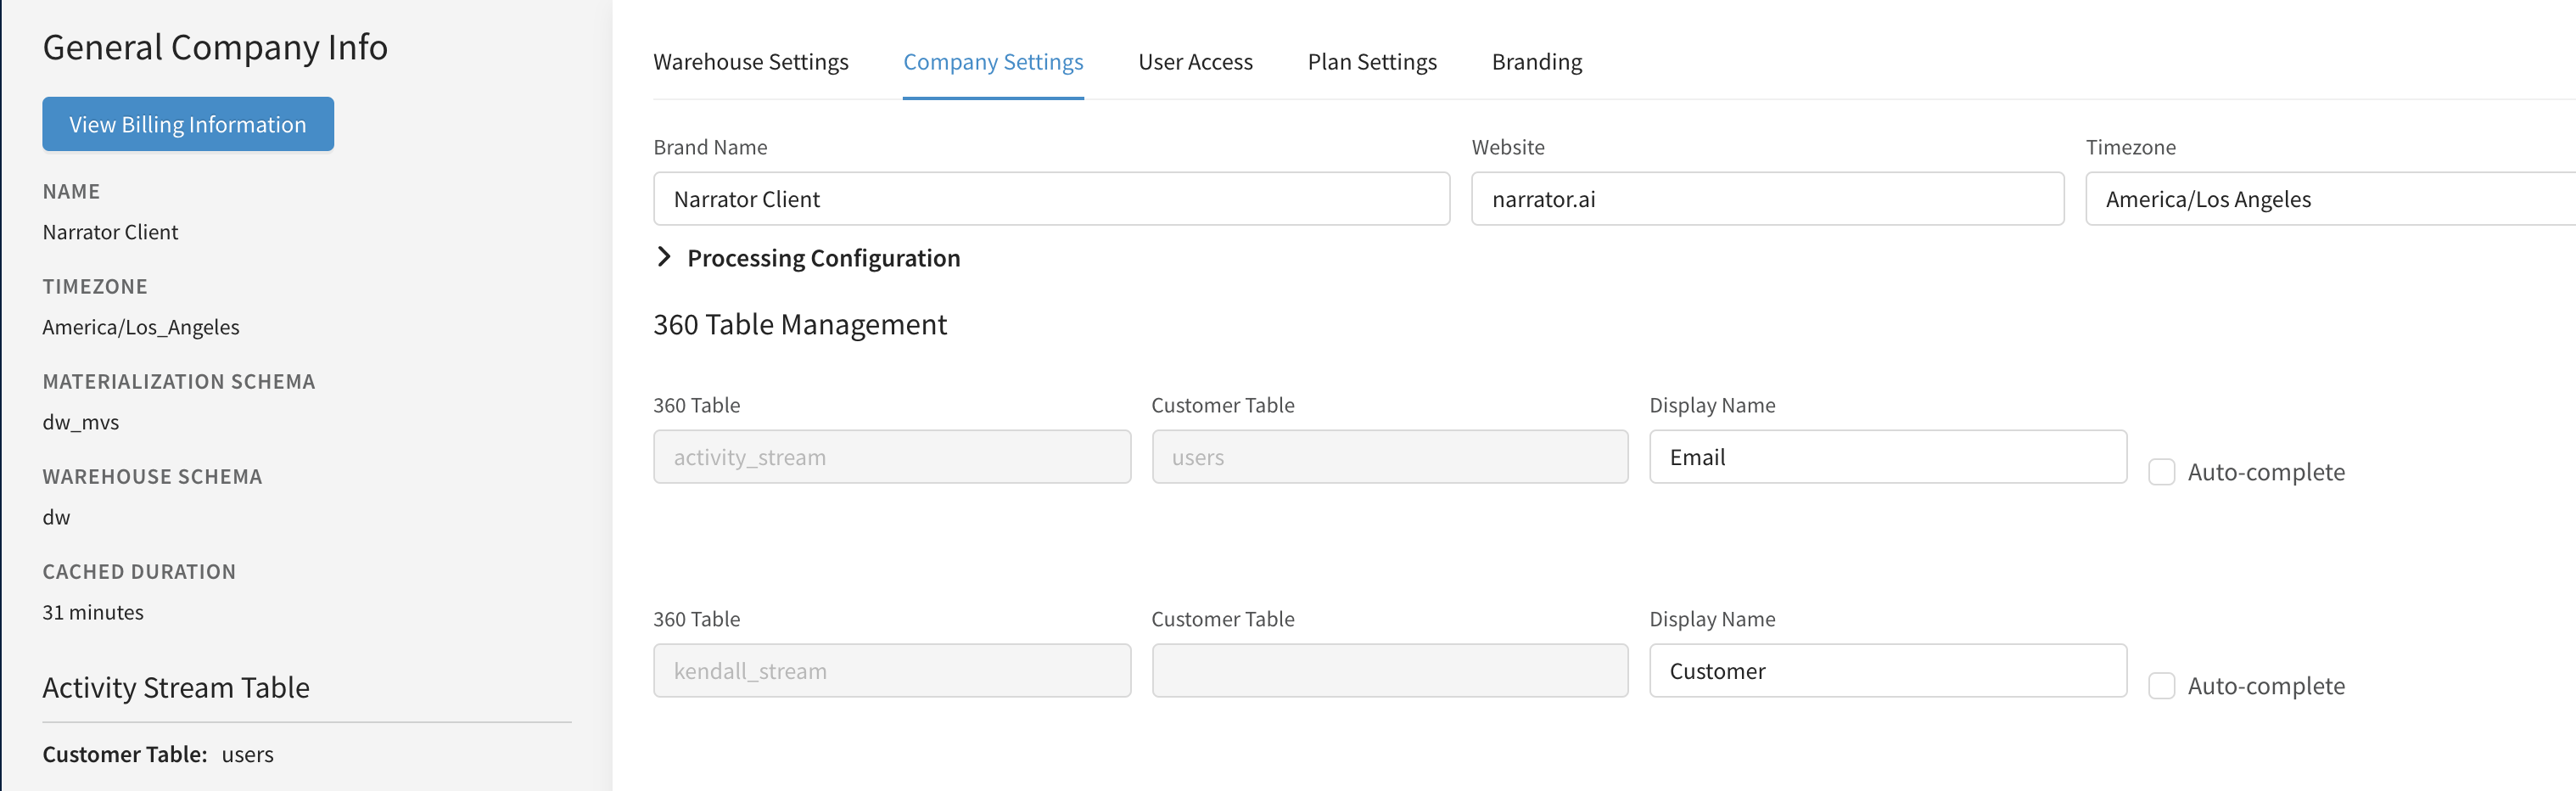Focus the Website input field

[x=1766, y=199]
